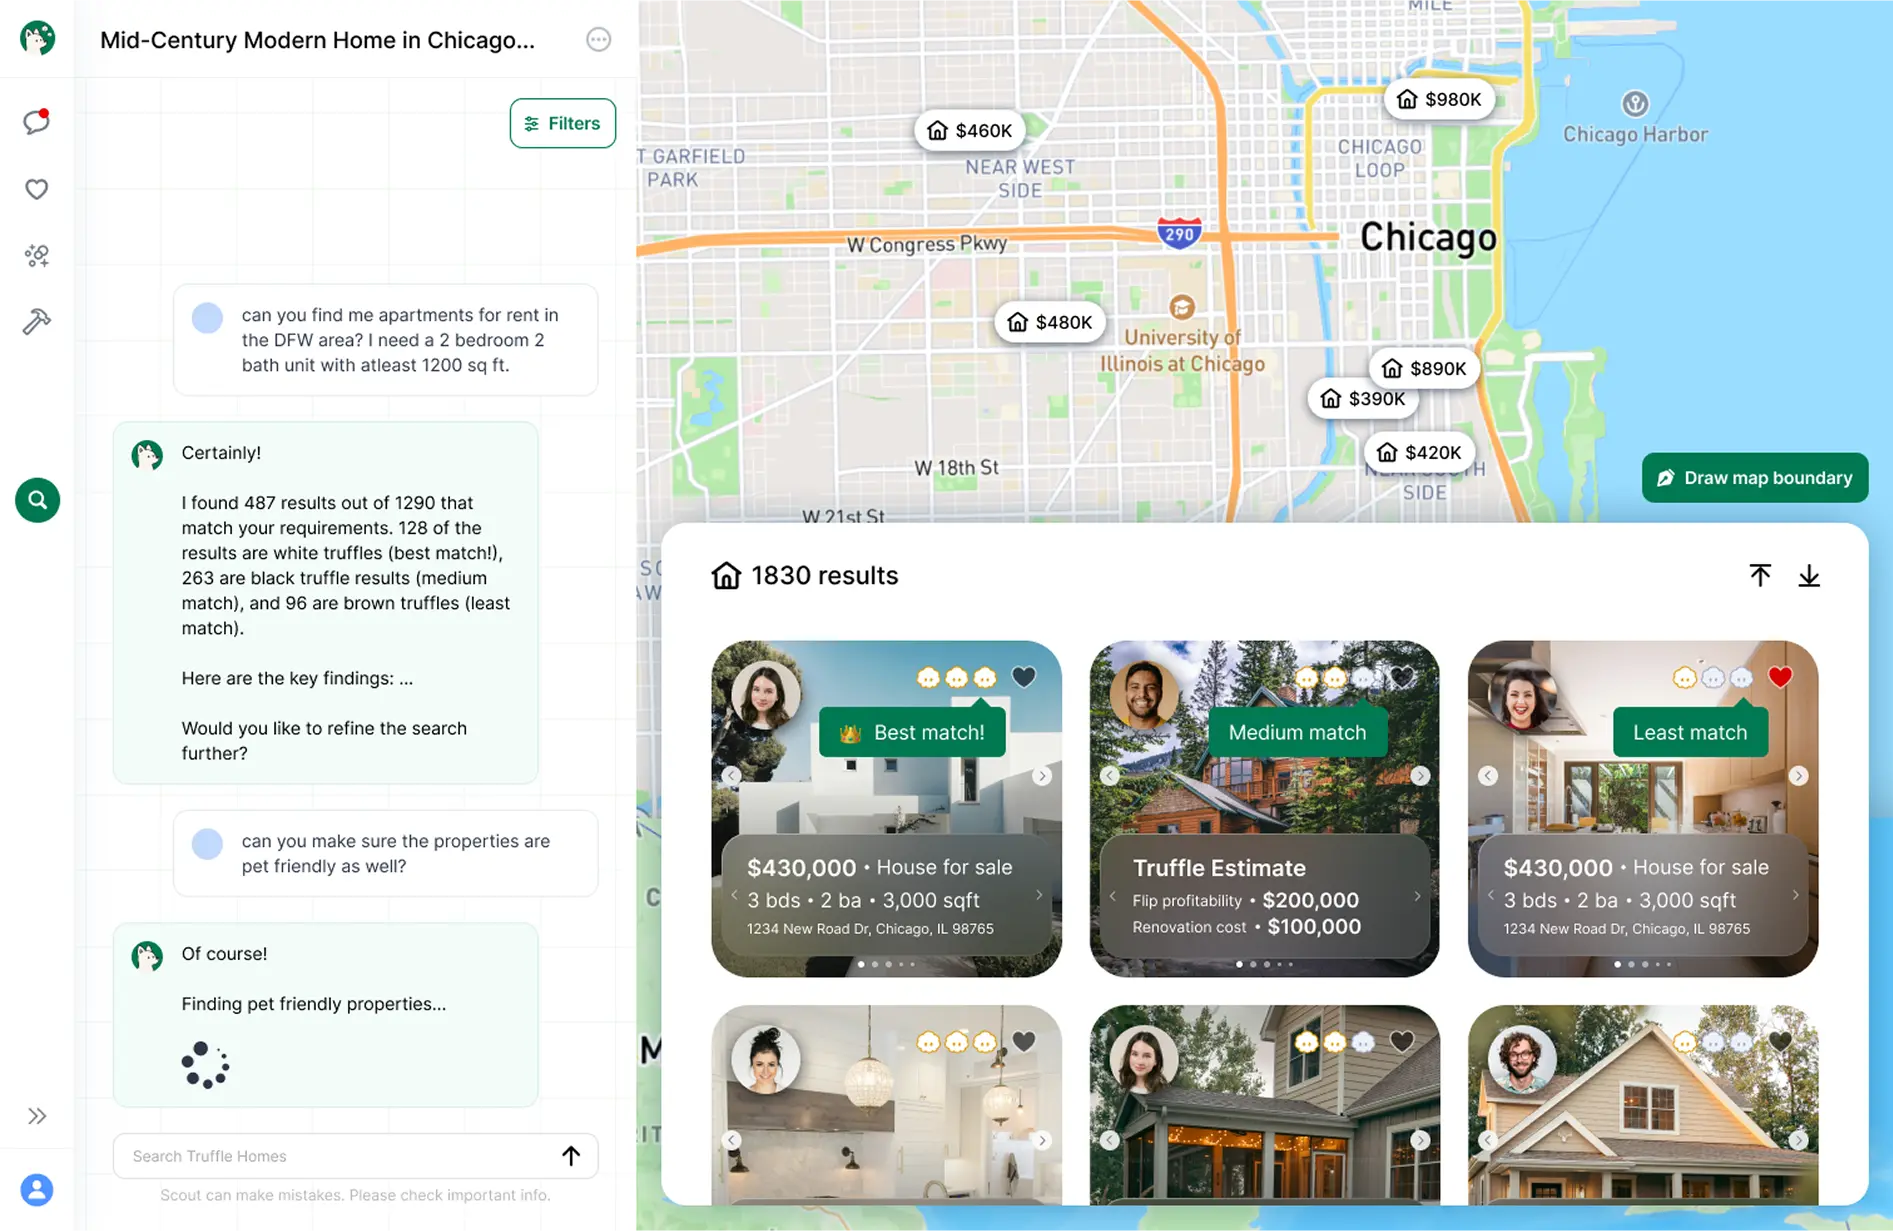
Task: Favorite the string-lights porch house heart
Action: 1402,1041
